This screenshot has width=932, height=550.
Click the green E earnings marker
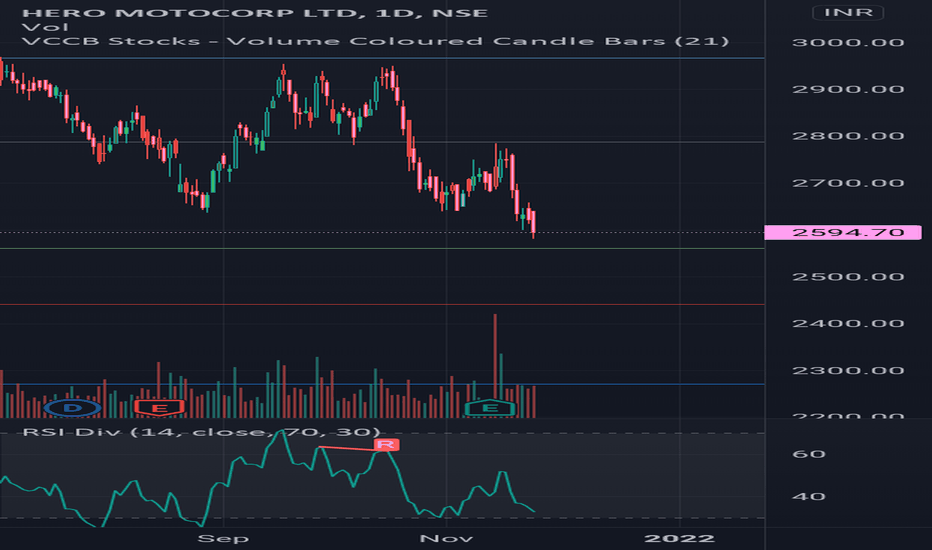tap(490, 408)
